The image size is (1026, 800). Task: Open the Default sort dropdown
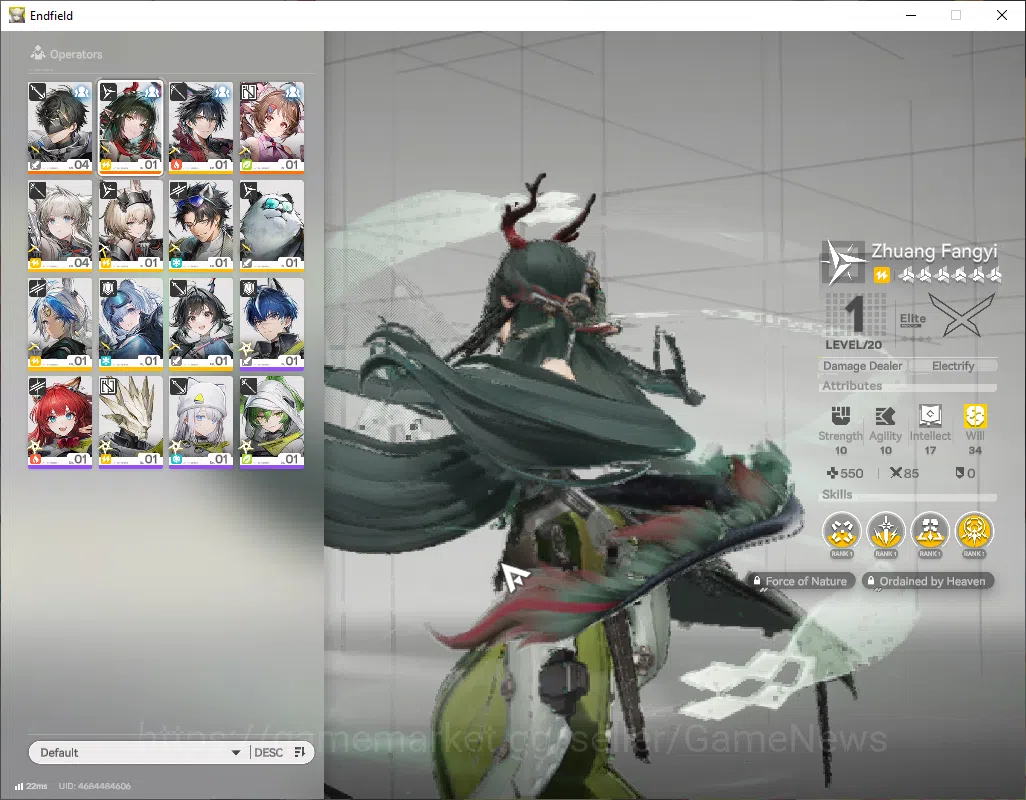click(x=139, y=752)
